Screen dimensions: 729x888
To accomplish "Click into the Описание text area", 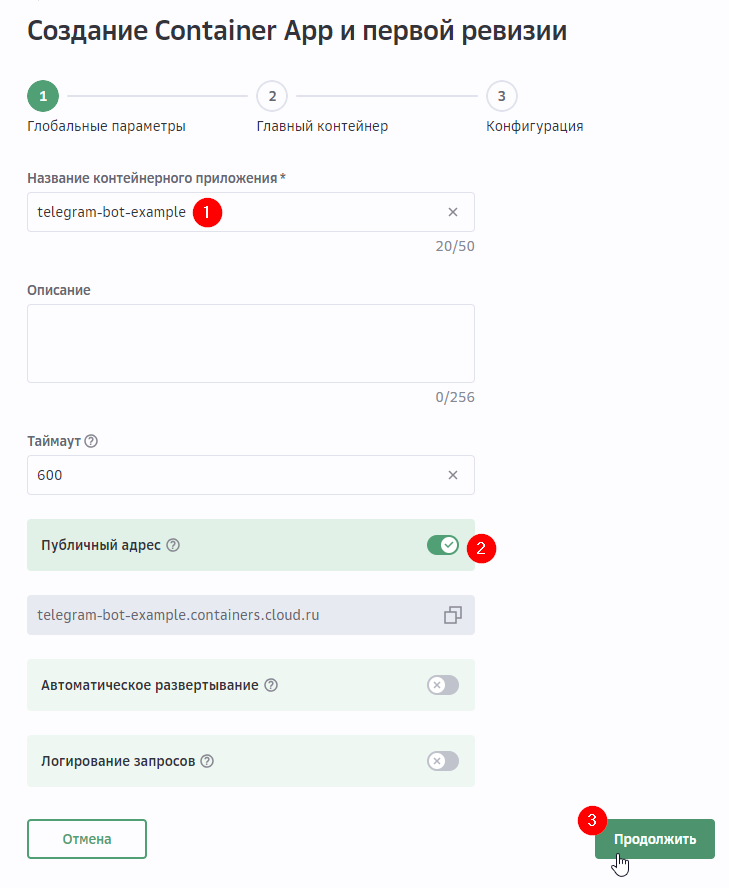I will click(x=250, y=343).
